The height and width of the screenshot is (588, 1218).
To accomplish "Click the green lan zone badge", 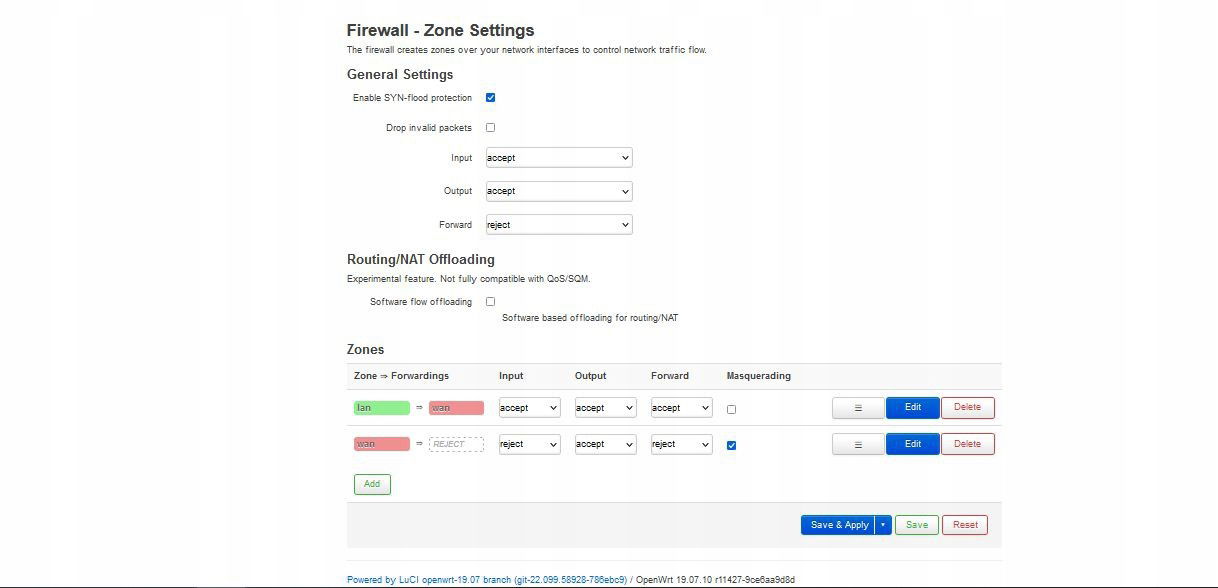I will 382,408.
